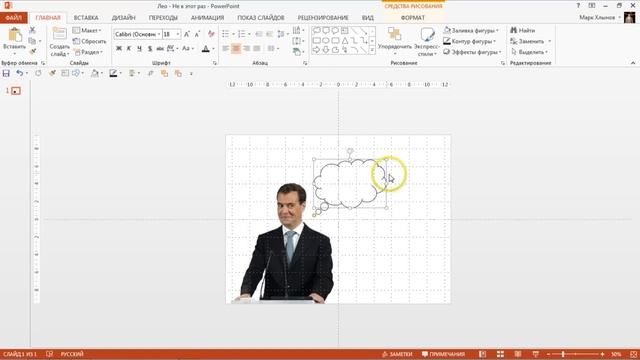This screenshot has width=640, height=360.
Task: Click the text direction icon
Action: pos(297,30)
